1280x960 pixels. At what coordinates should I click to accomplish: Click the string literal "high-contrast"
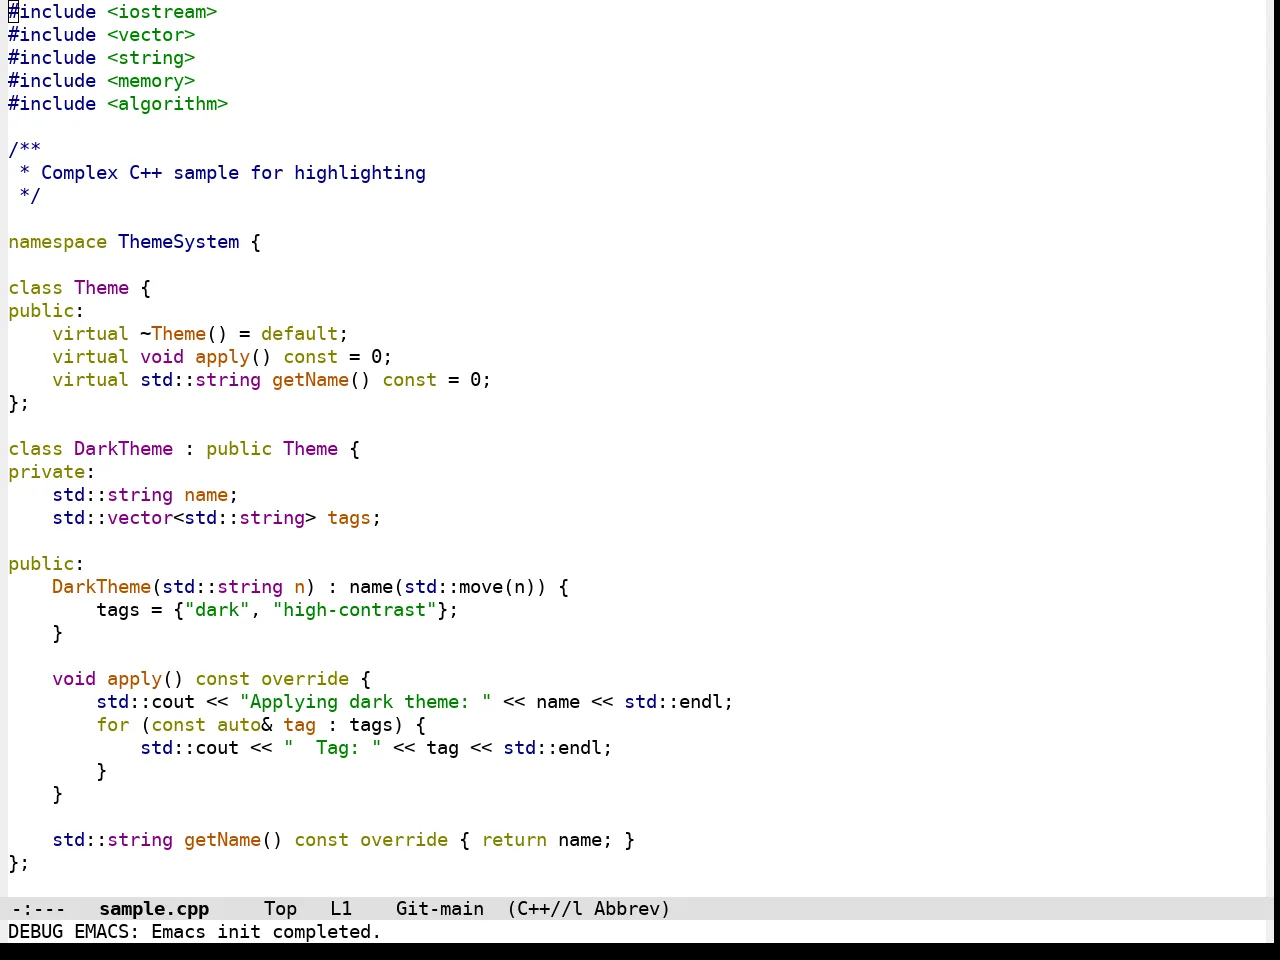(354, 610)
